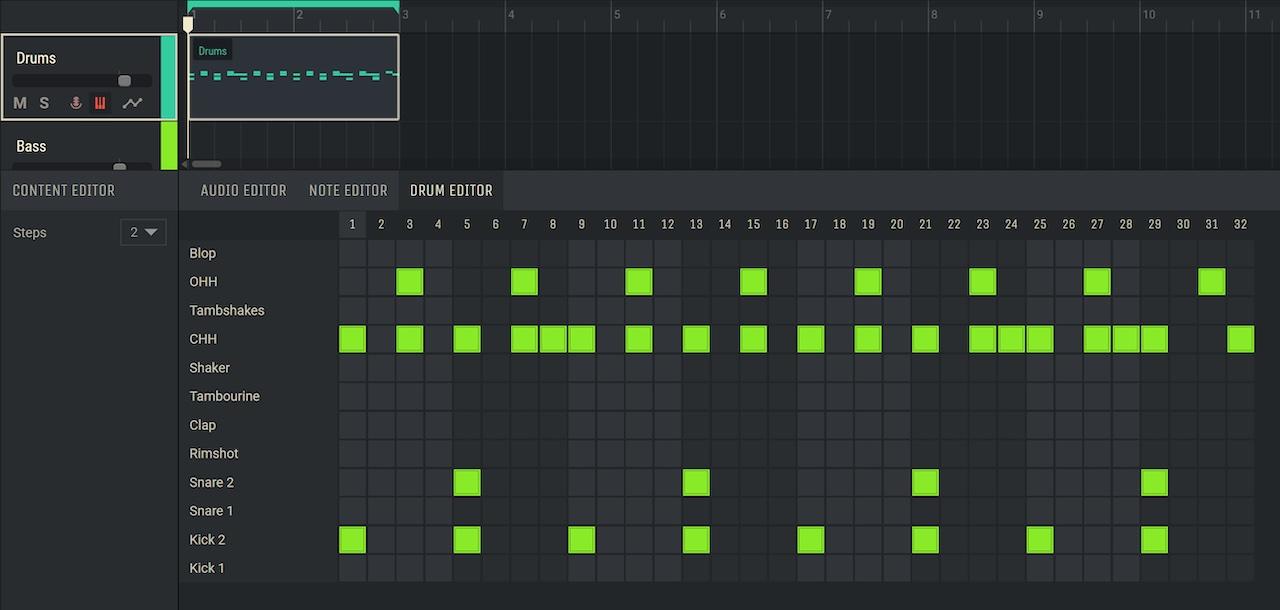
Task: Open the Drums track automation curve icon
Action: coord(132,103)
